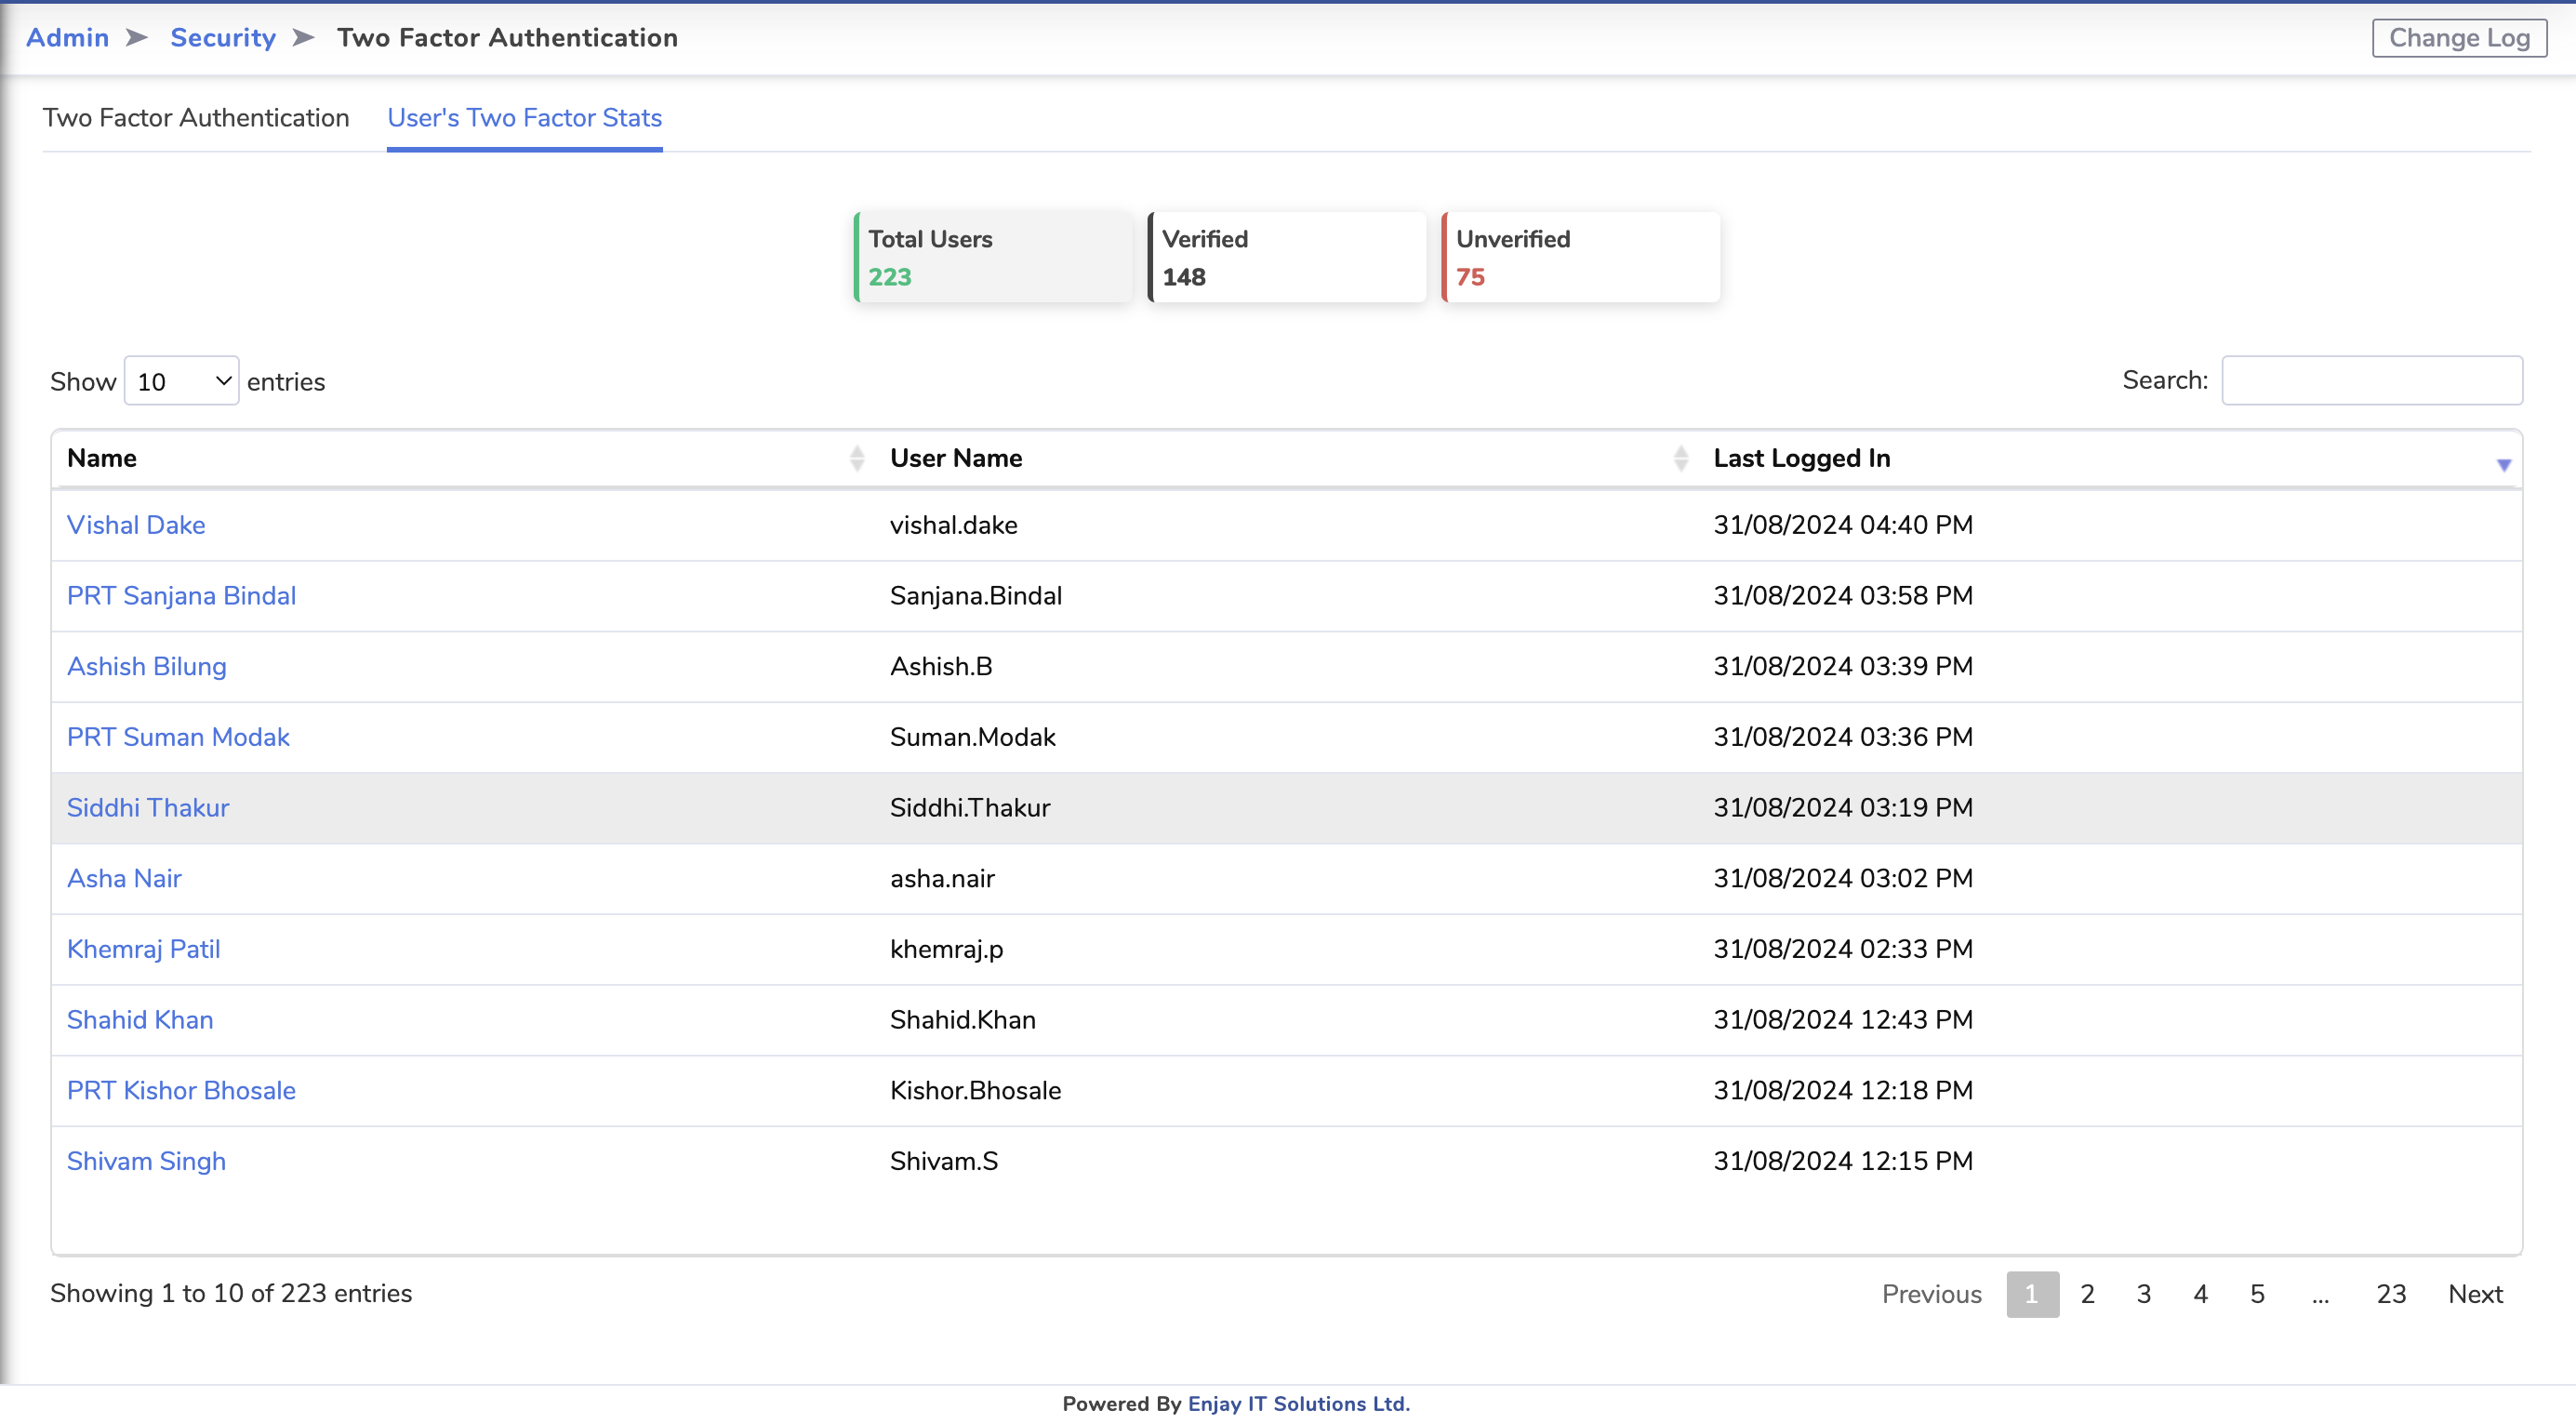This screenshot has width=2576, height=1423.
Task: Select username cell Shivam.S
Action: tap(944, 1161)
